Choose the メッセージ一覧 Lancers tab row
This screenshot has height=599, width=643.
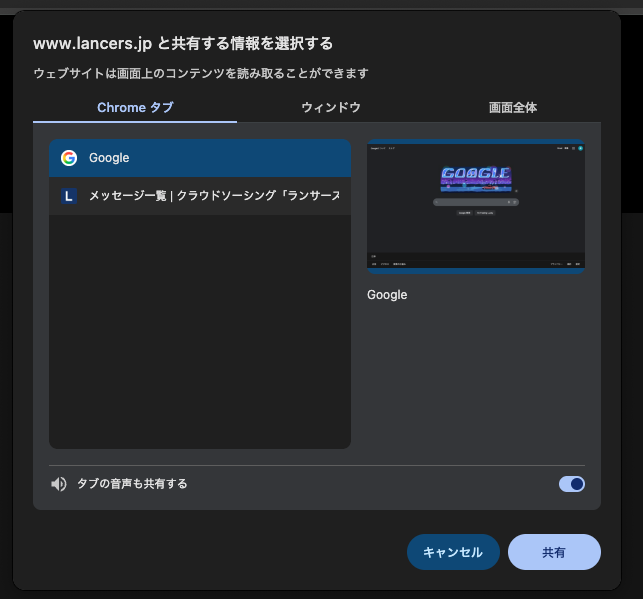(200, 196)
